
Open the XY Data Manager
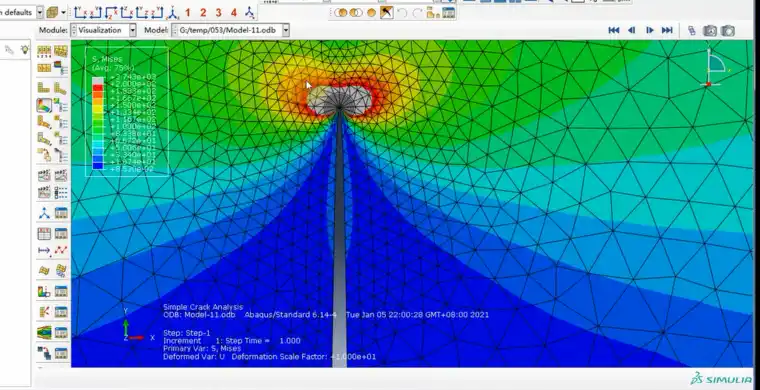click(61, 234)
